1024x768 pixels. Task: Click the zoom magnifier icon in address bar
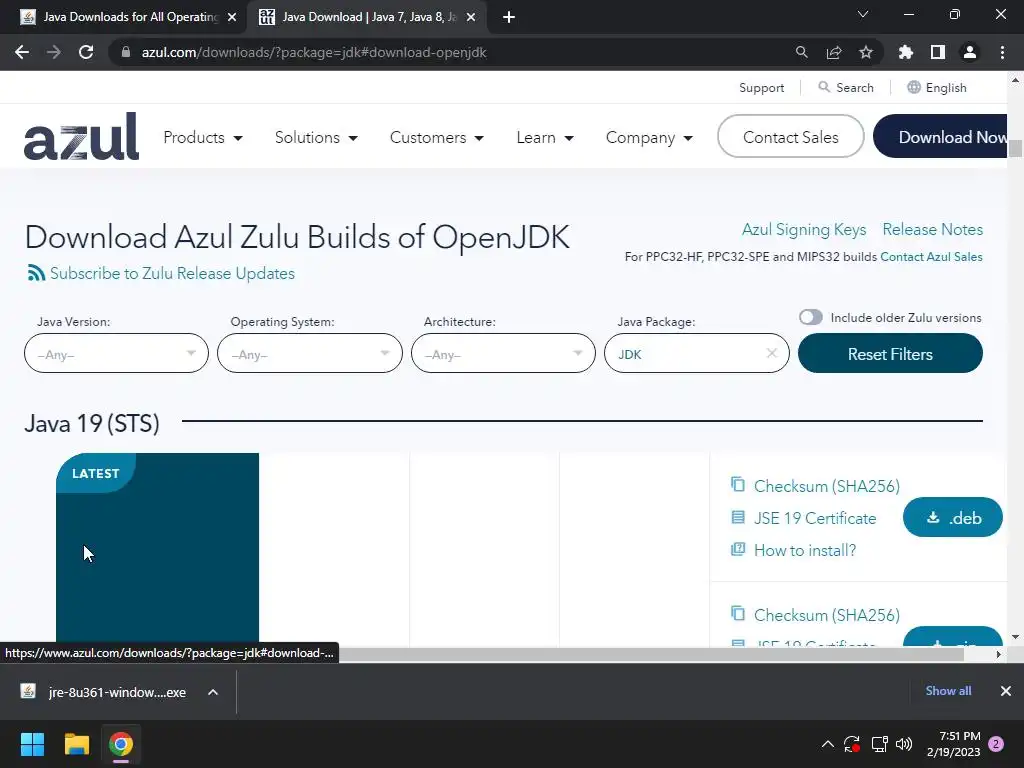(x=801, y=52)
